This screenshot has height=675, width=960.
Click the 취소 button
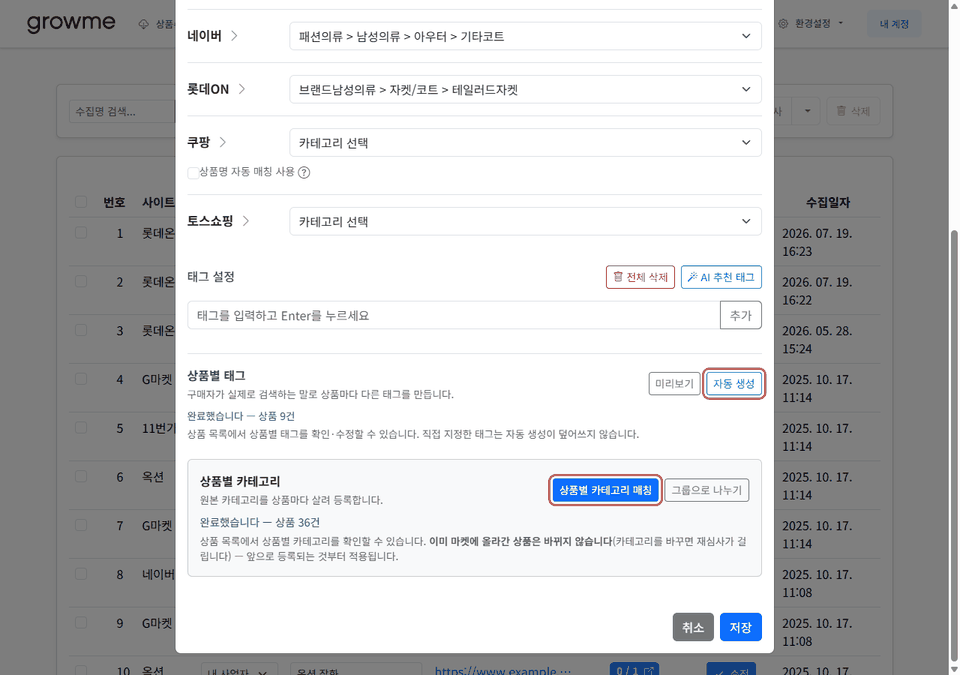(x=693, y=627)
